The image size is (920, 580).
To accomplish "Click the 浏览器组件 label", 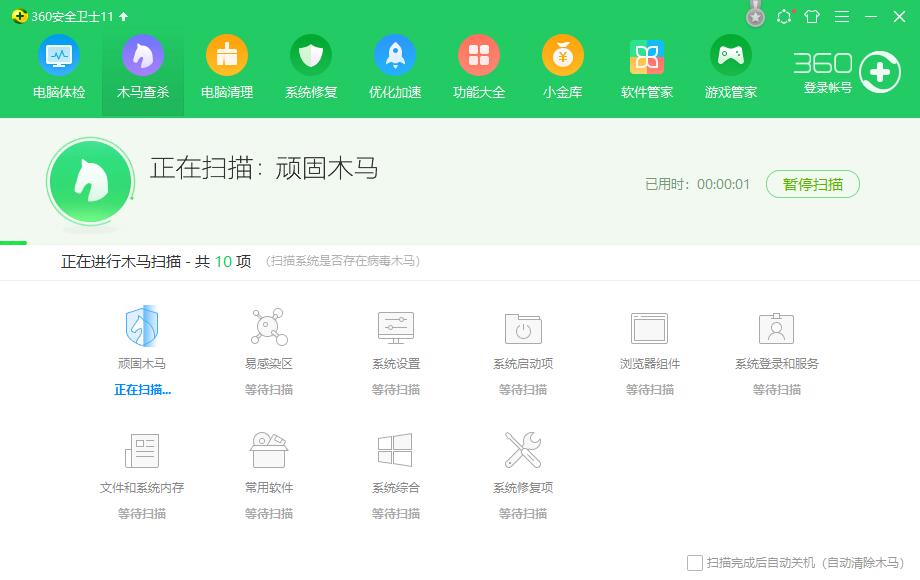I will pos(650,364).
